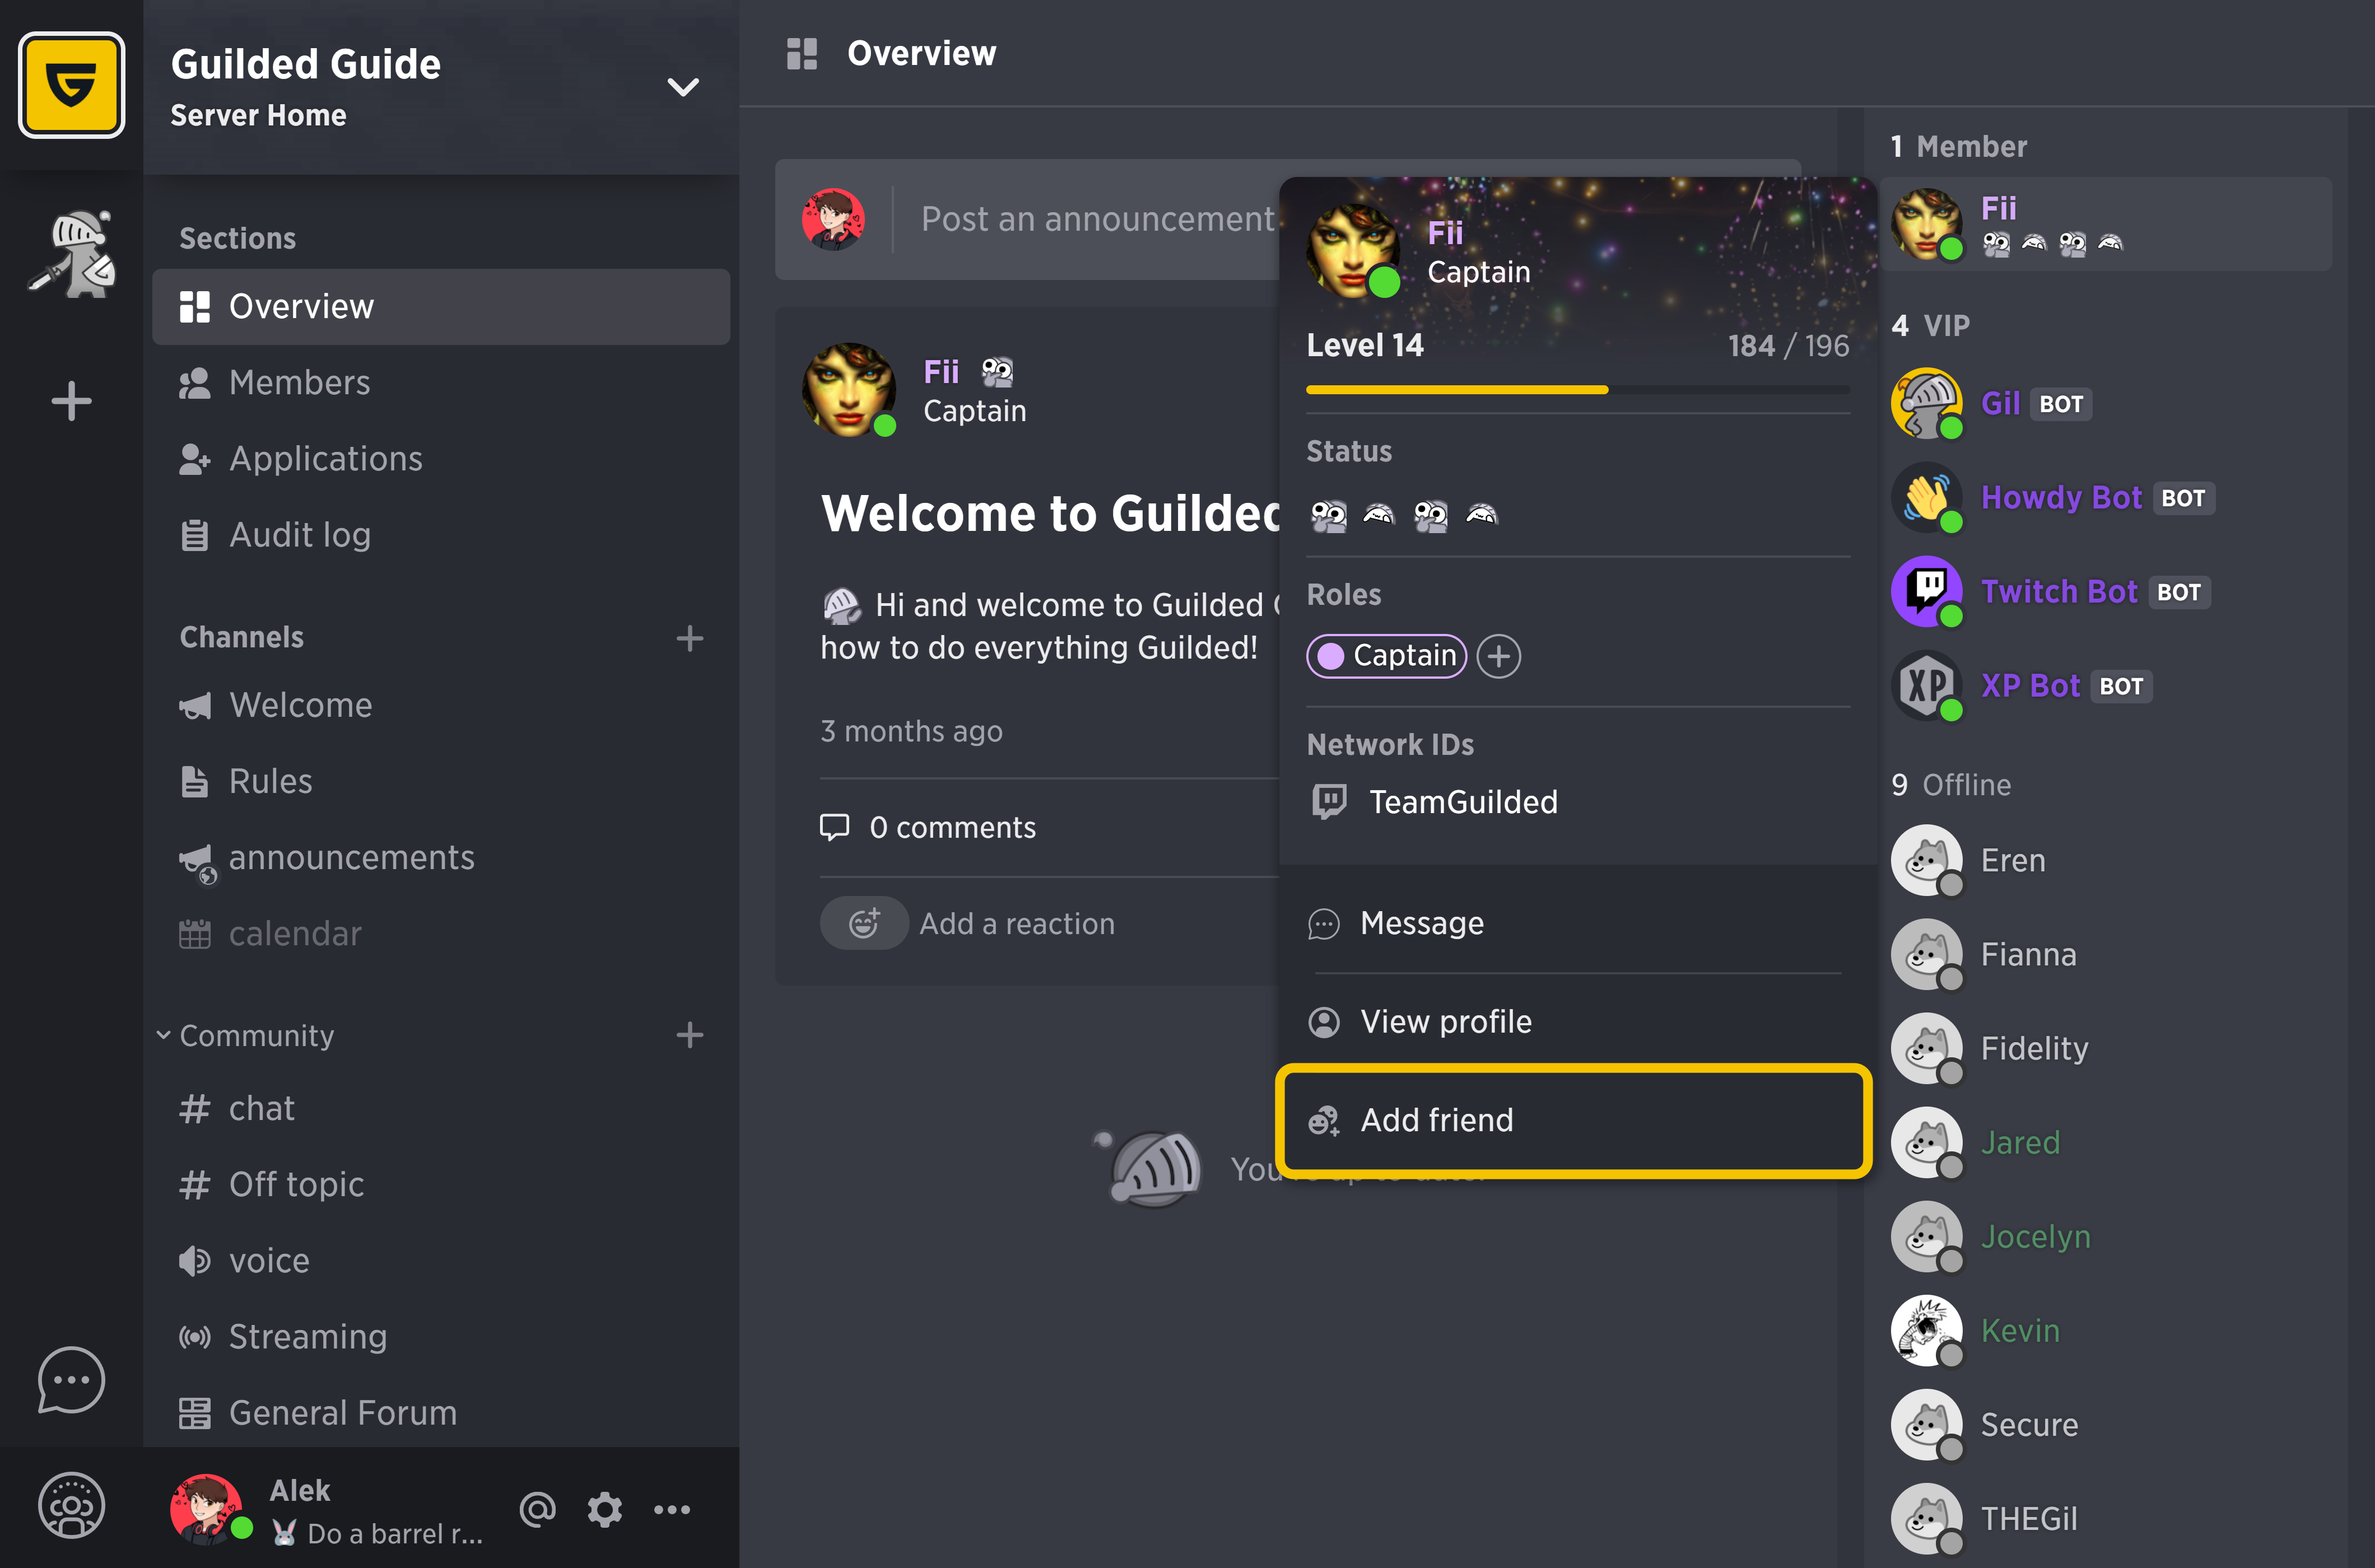Open Gil bot avatar in member list
Screen dimensions: 2375x1568
tap(1927, 403)
